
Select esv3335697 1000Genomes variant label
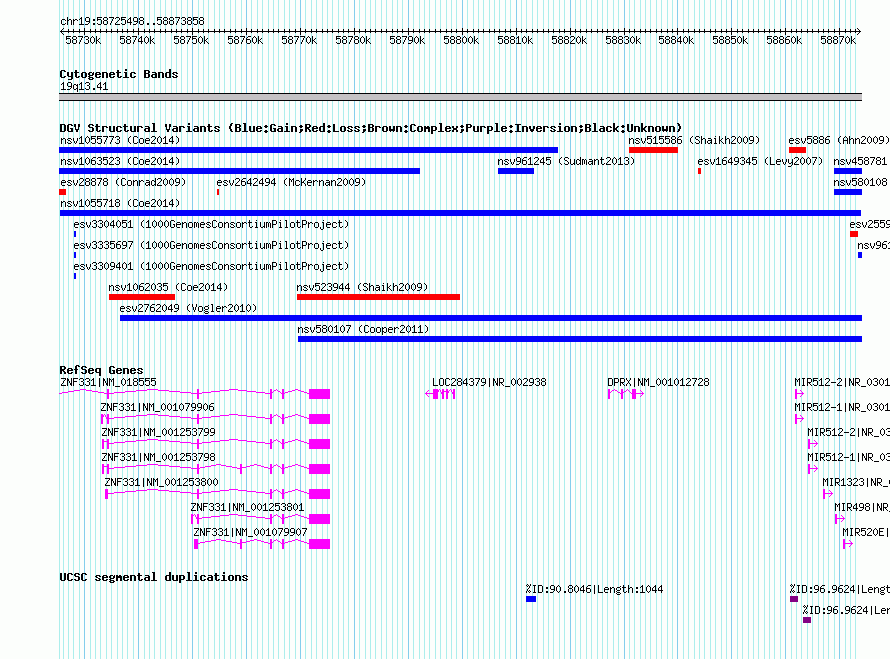pyautogui.click(x=211, y=245)
